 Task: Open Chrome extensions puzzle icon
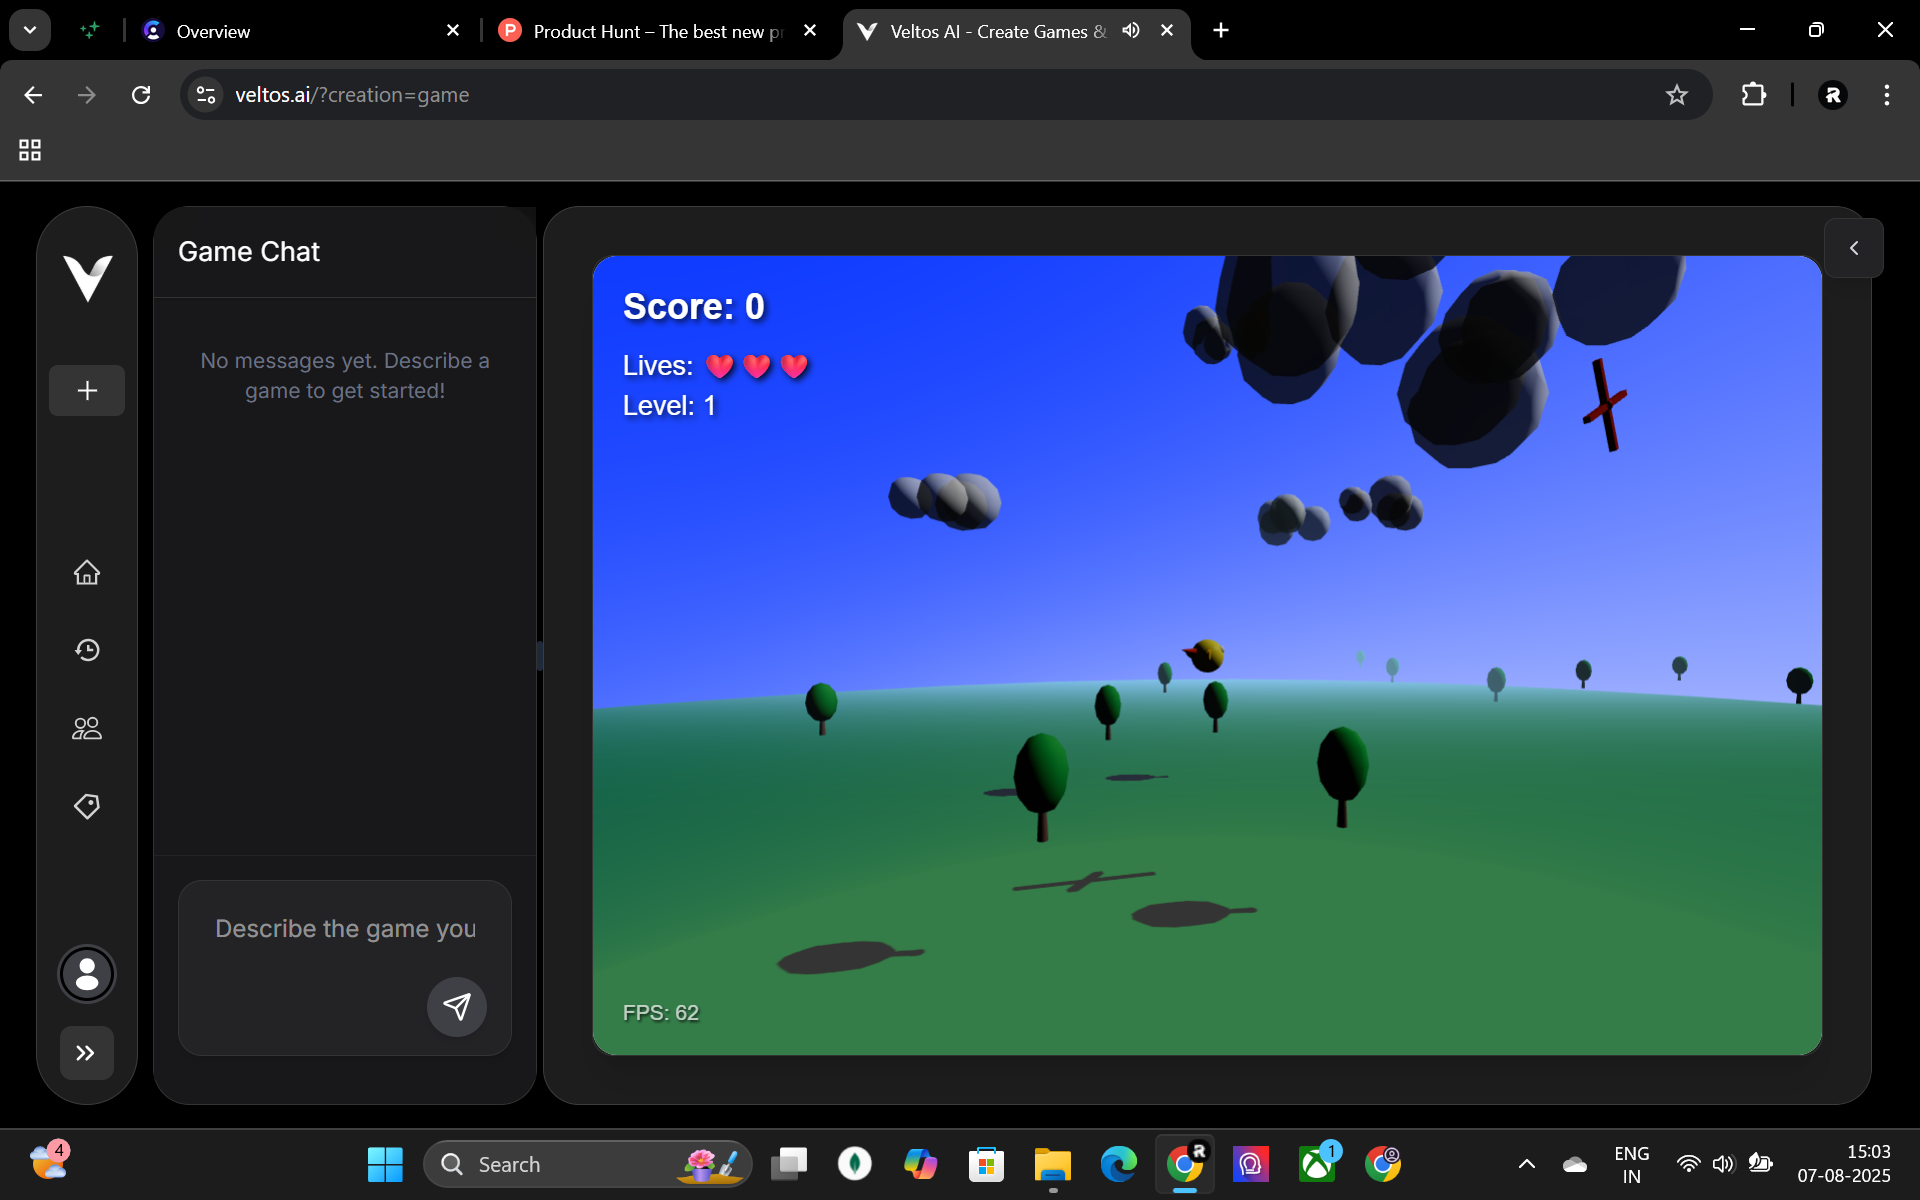[1753, 95]
